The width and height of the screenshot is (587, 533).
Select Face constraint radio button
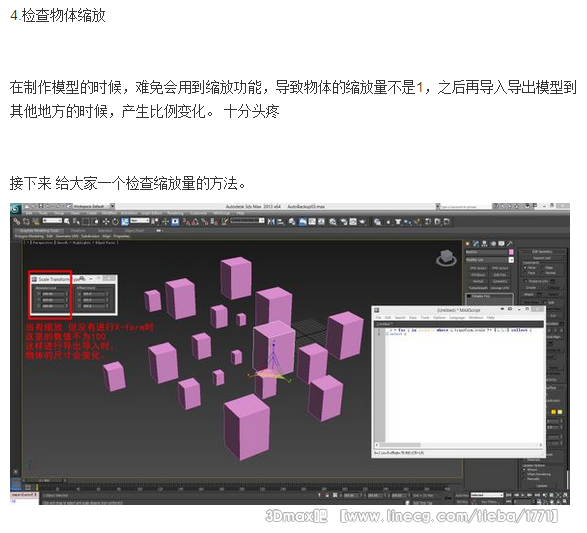click(x=525, y=273)
